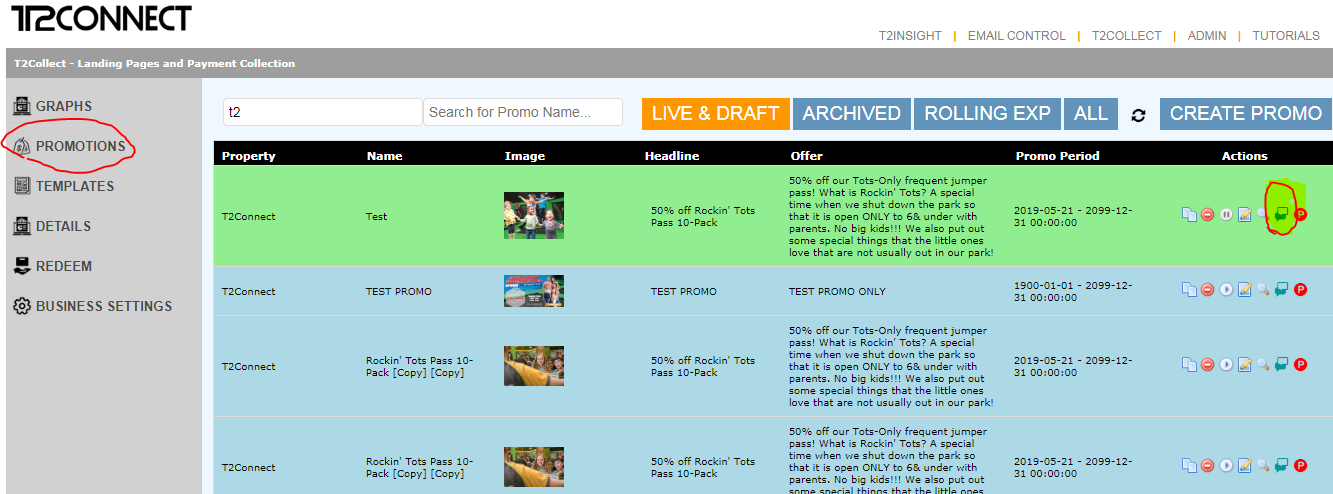
Task: Click the red delete icon for TEST PROMO
Action: point(1208,290)
